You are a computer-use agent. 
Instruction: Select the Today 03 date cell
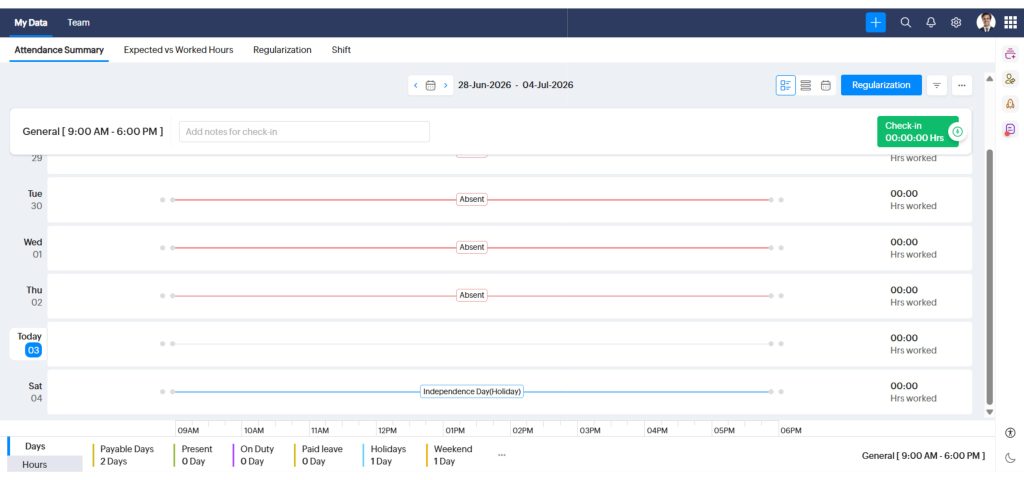pos(29,344)
